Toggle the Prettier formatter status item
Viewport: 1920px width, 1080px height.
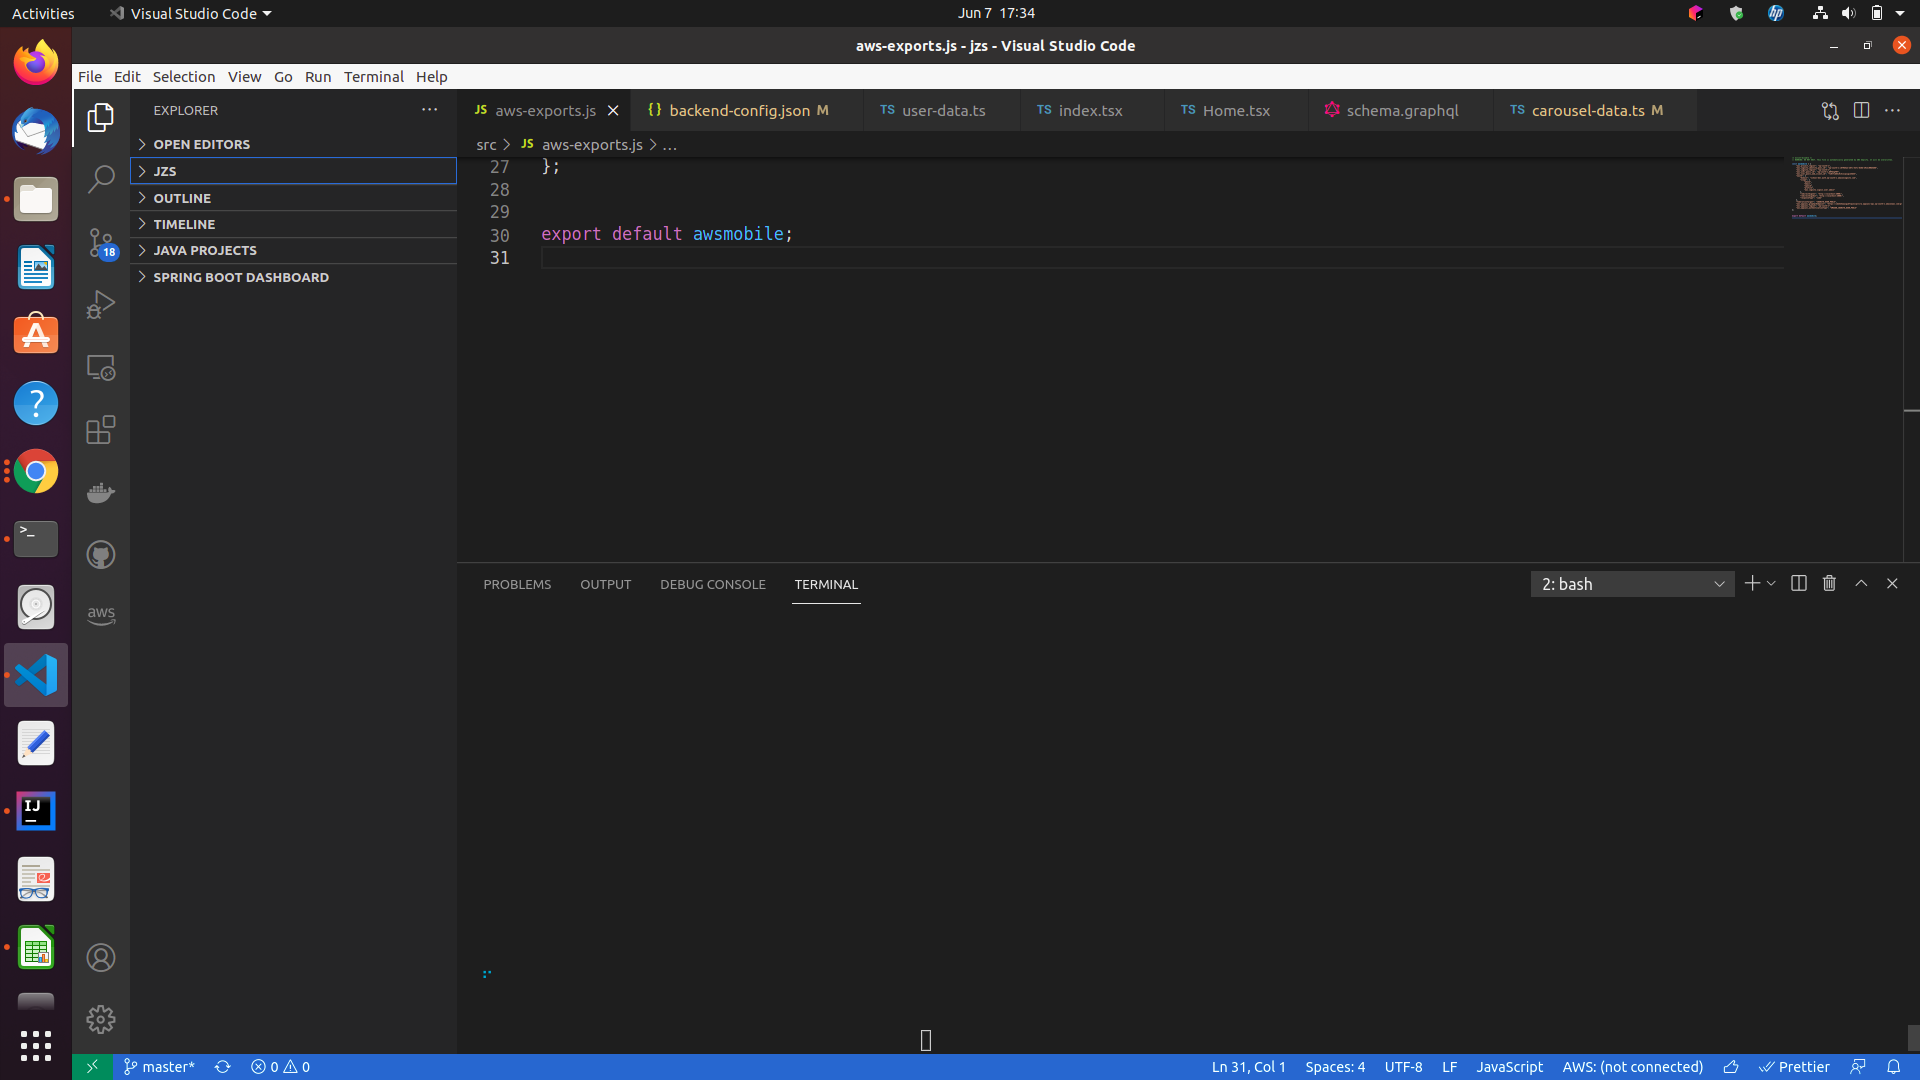(1798, 1066)
